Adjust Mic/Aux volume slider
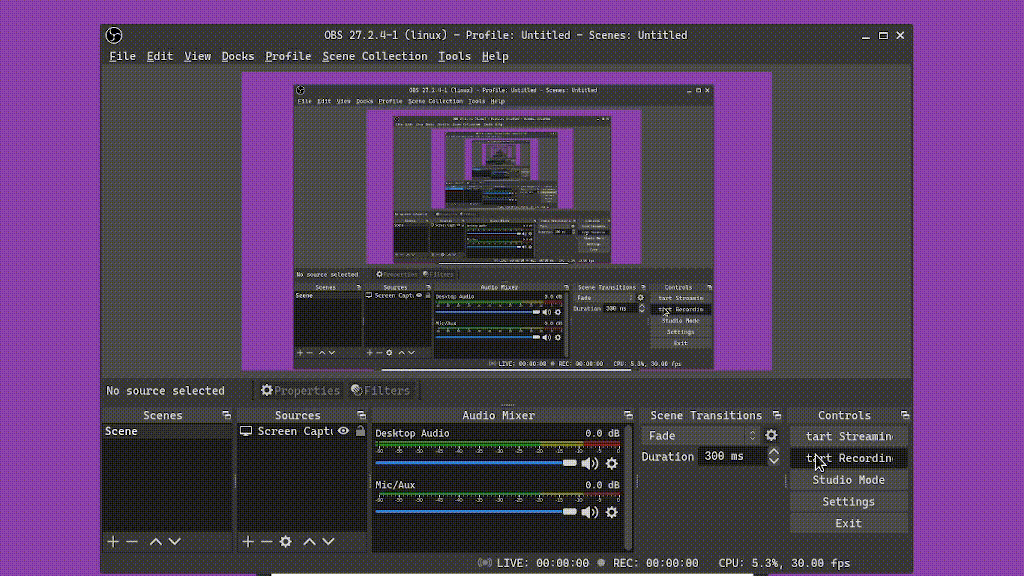 pos(476,512)
